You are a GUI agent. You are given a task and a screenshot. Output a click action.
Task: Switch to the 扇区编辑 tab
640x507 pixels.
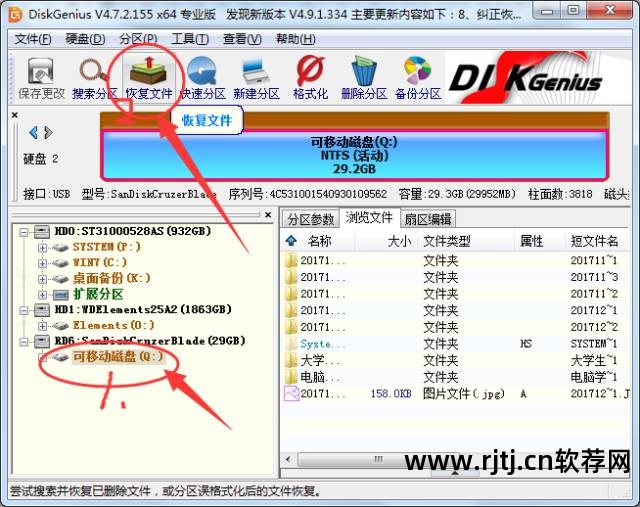(x=428, y=219)
